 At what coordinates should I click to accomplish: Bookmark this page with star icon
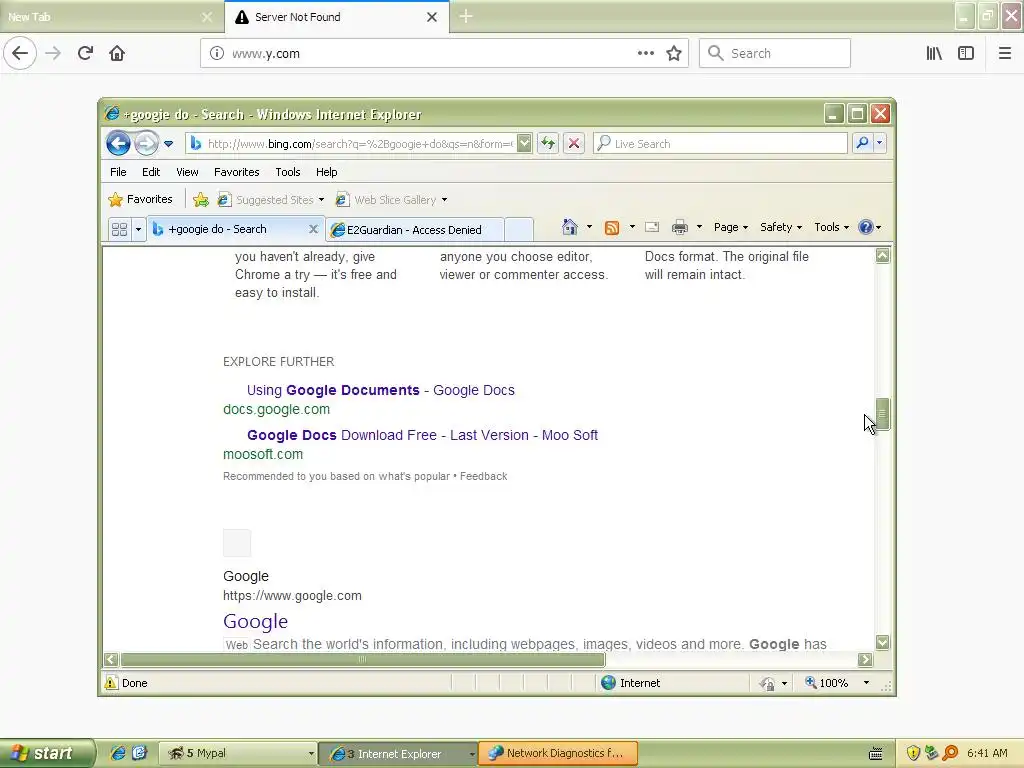[674, 54]
